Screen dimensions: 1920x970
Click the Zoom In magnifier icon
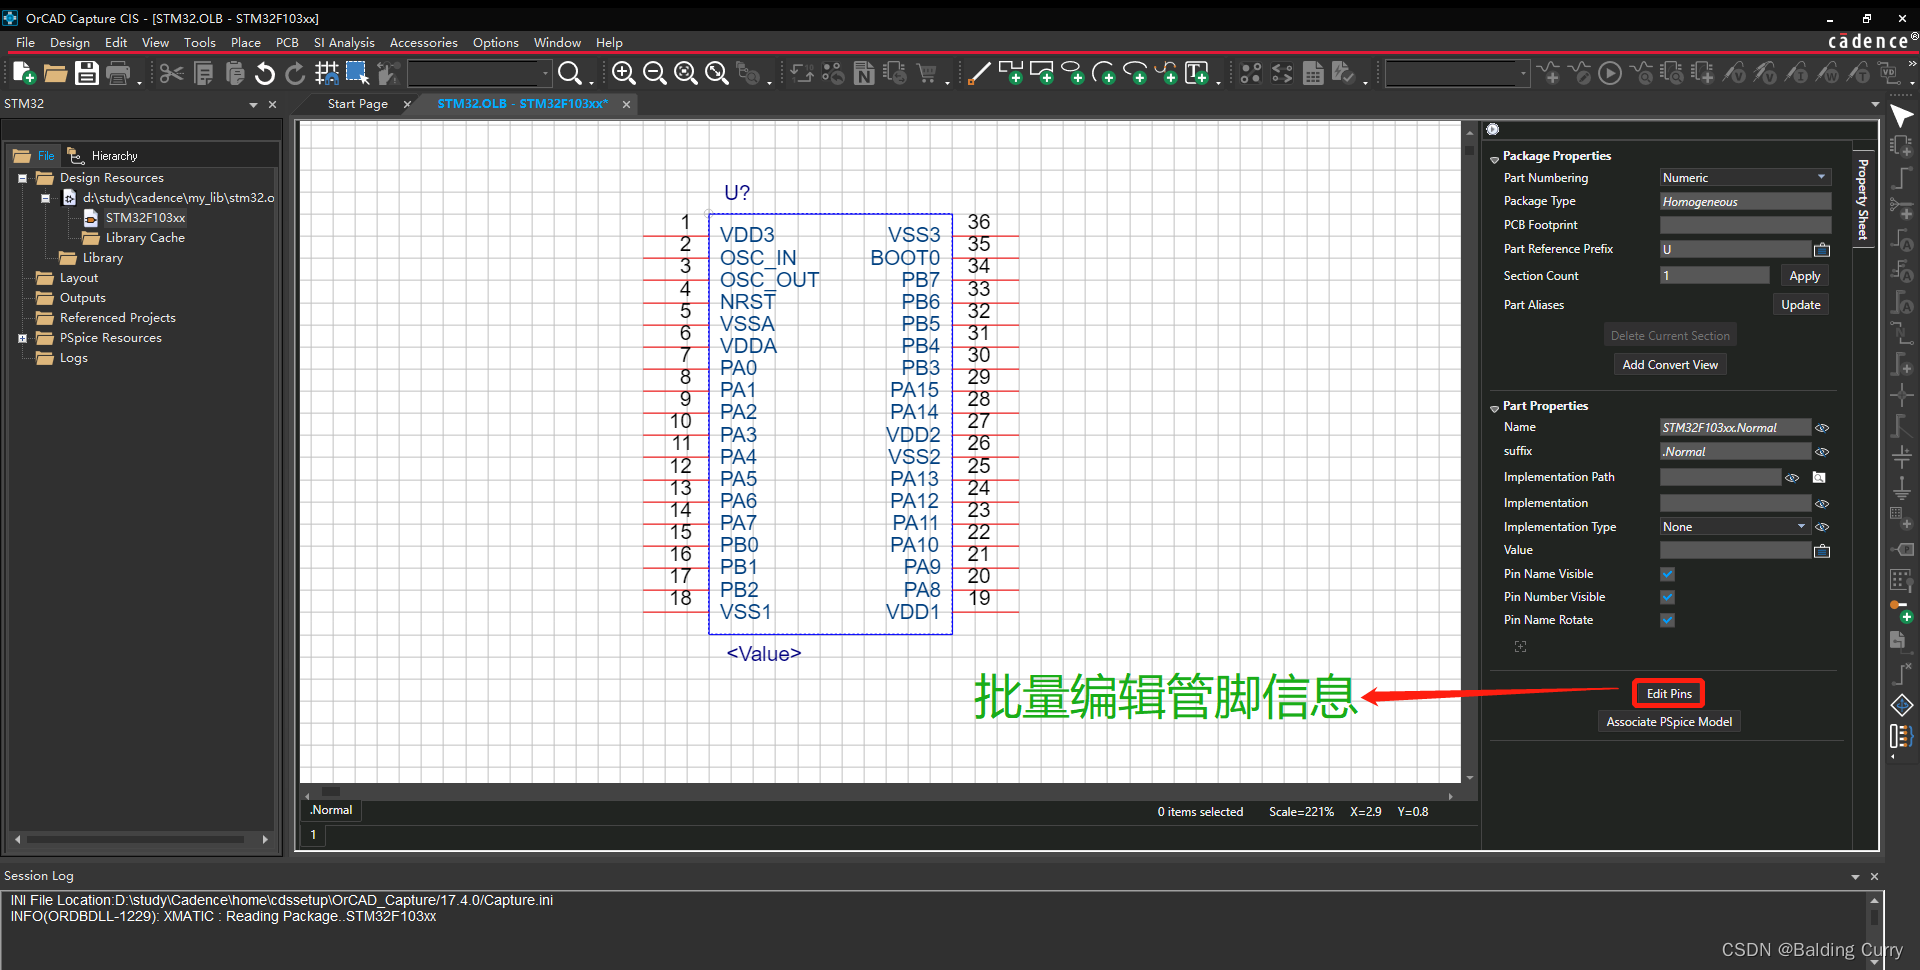(623, 73)
